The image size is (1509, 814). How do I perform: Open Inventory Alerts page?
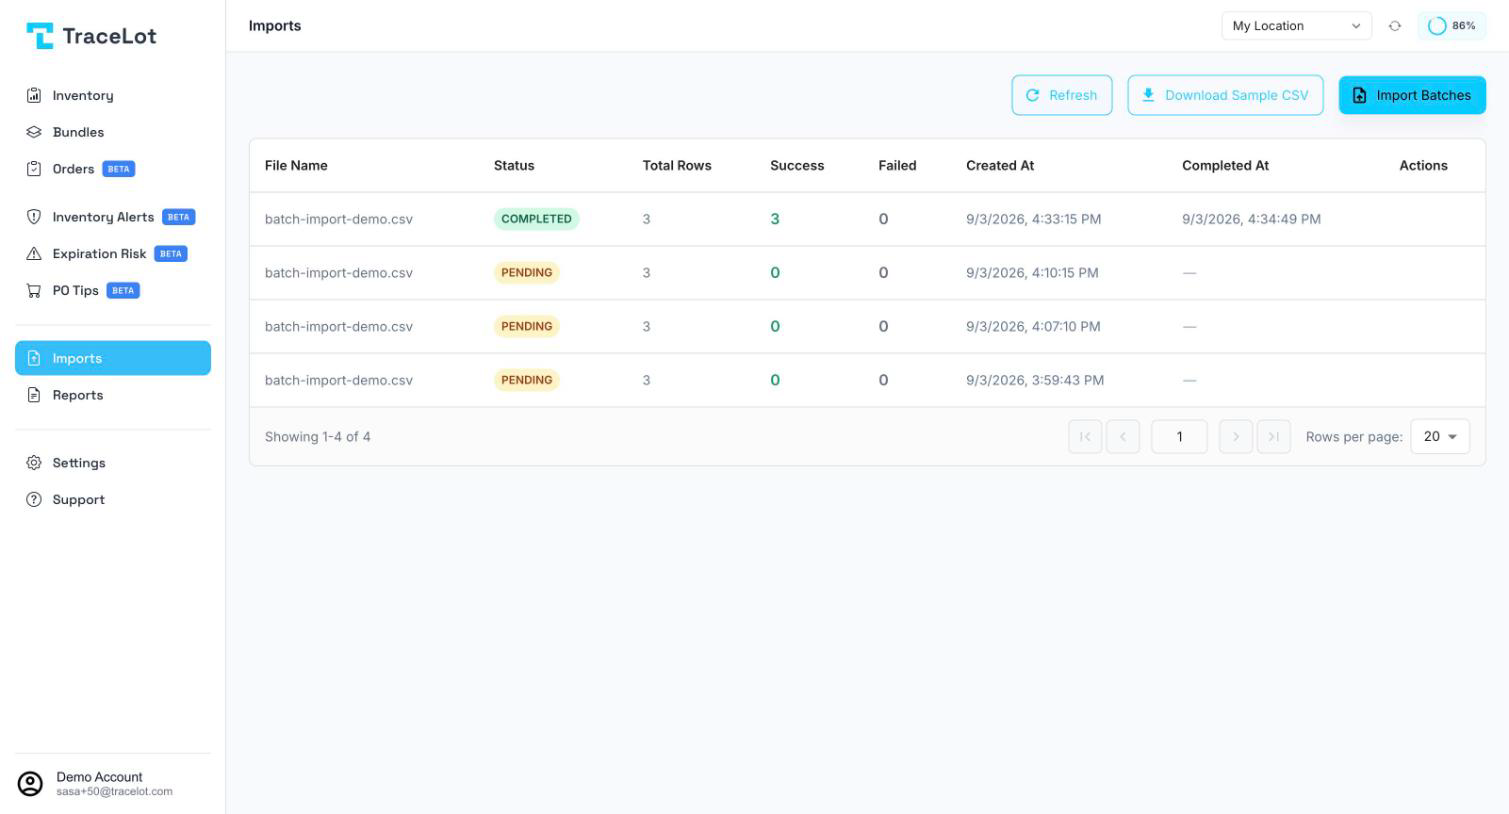(x=113, y=217)
